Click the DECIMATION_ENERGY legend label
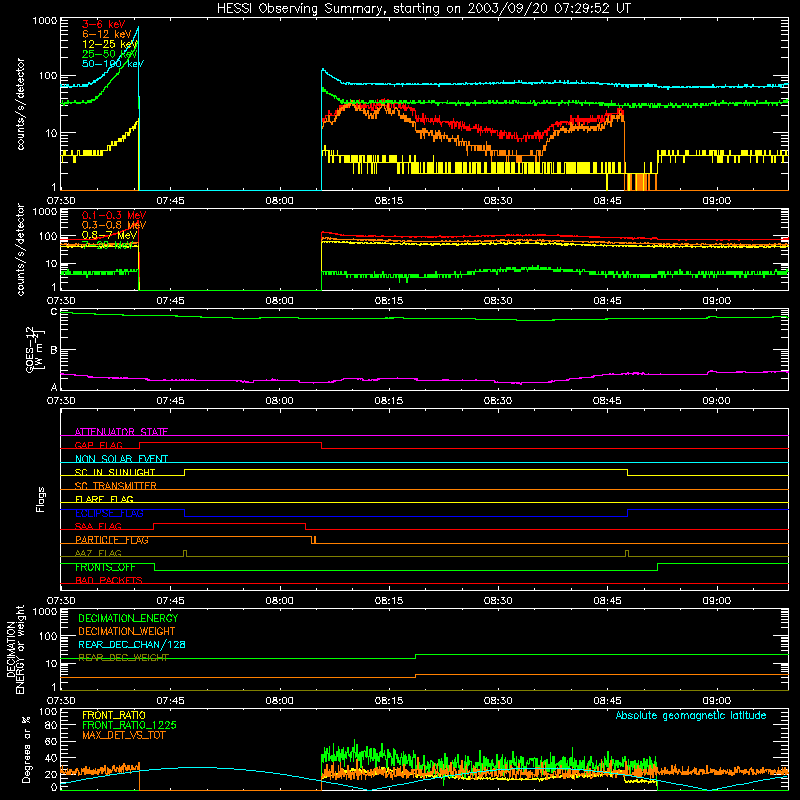Screen dimensions: 800x800 pyautogui.click(x=128, y=618)
